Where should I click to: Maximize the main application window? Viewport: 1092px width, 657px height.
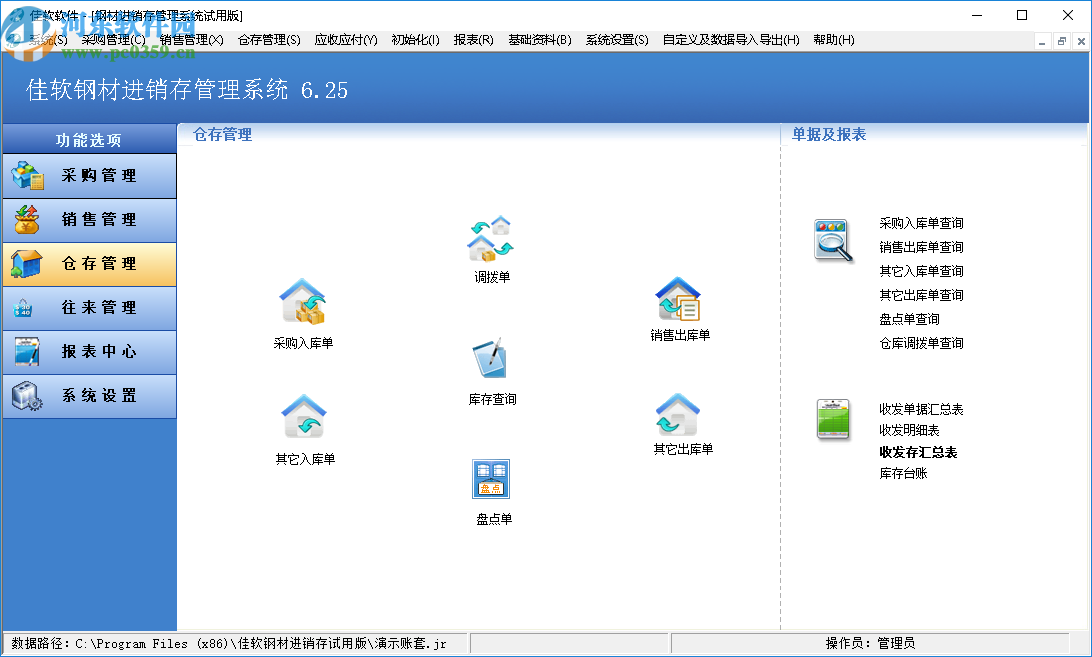pos(1022,15)
